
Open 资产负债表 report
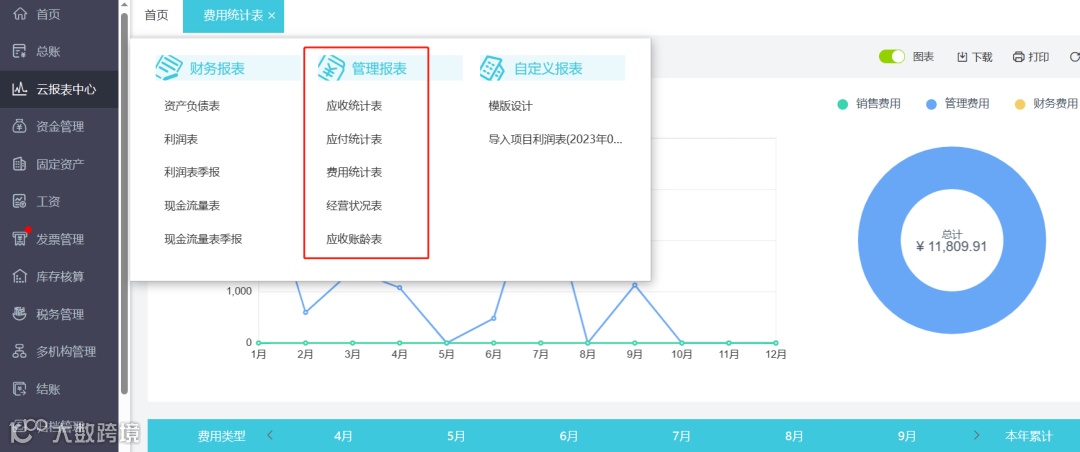[x=192, y=106]
